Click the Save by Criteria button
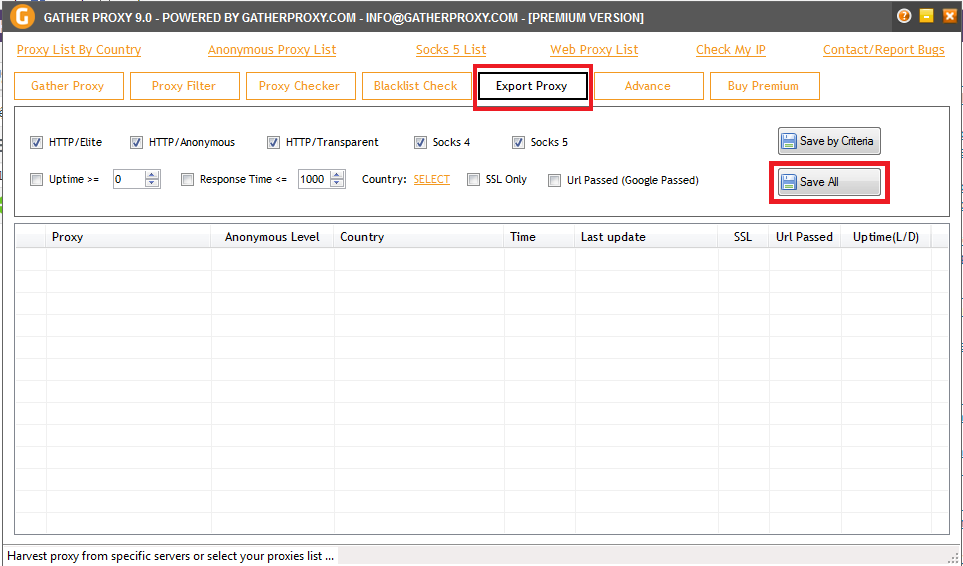The height and width of the screenshot is (566, 963). (x=829, y=141)
